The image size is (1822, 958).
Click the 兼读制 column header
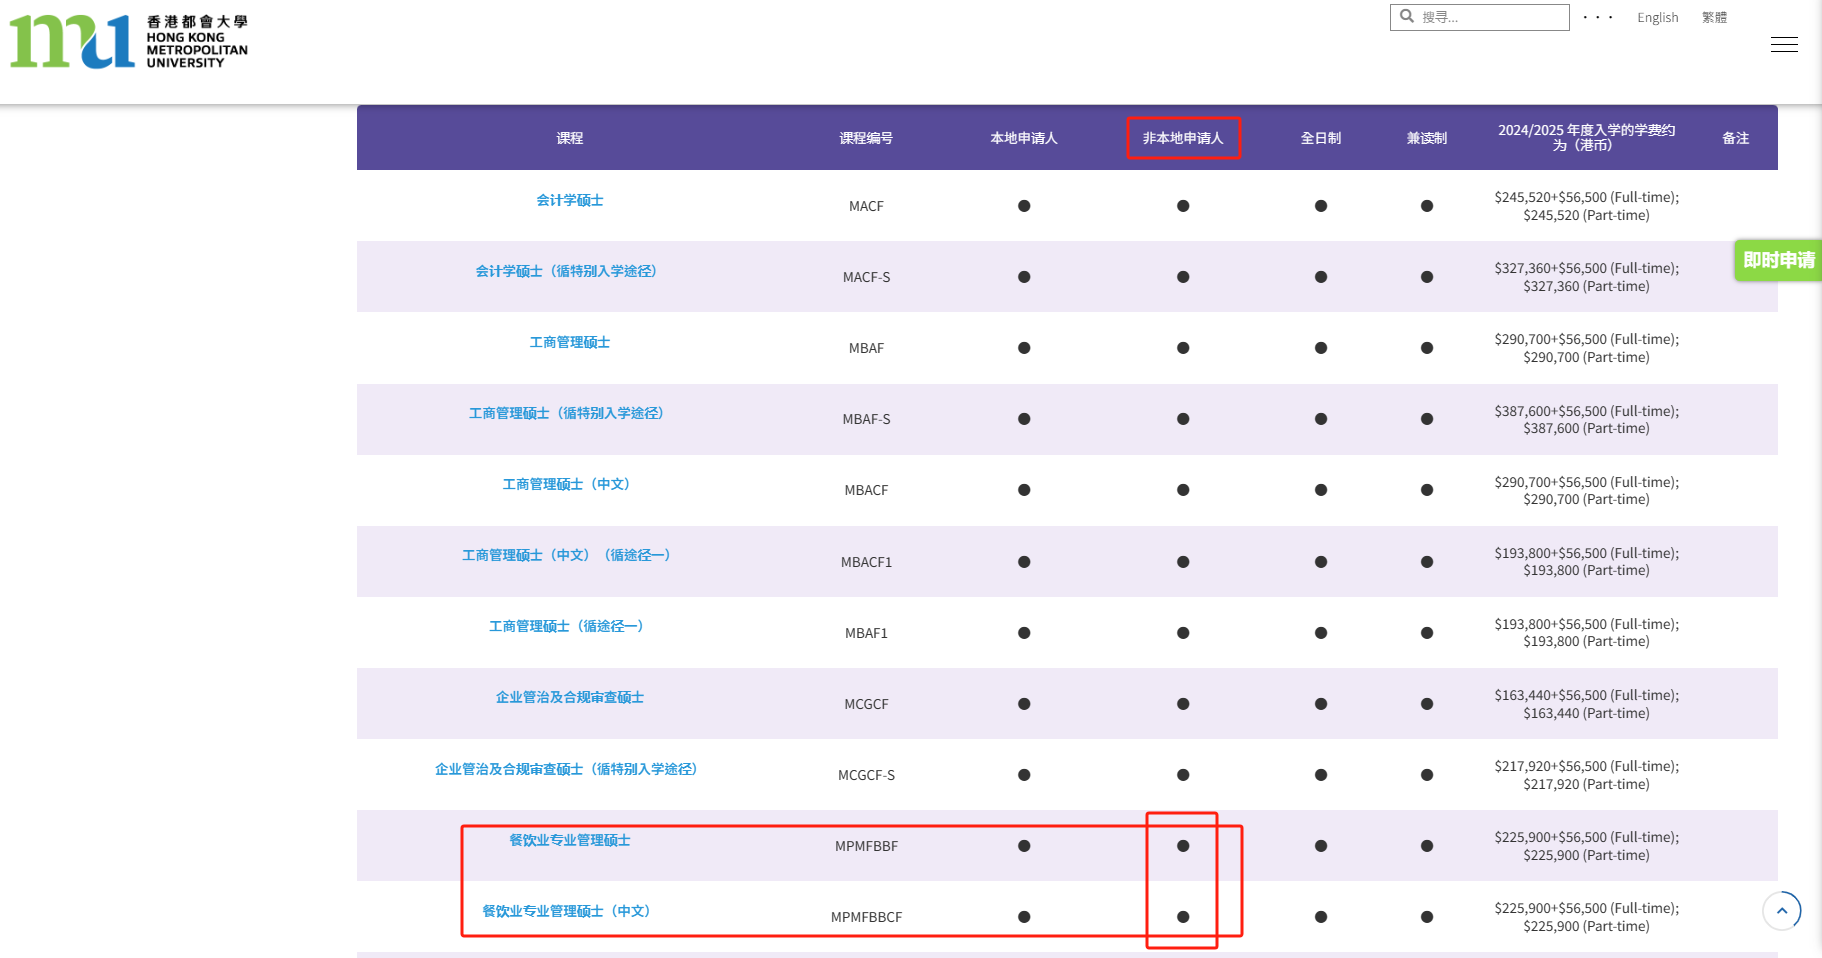tap(1427, 138)
